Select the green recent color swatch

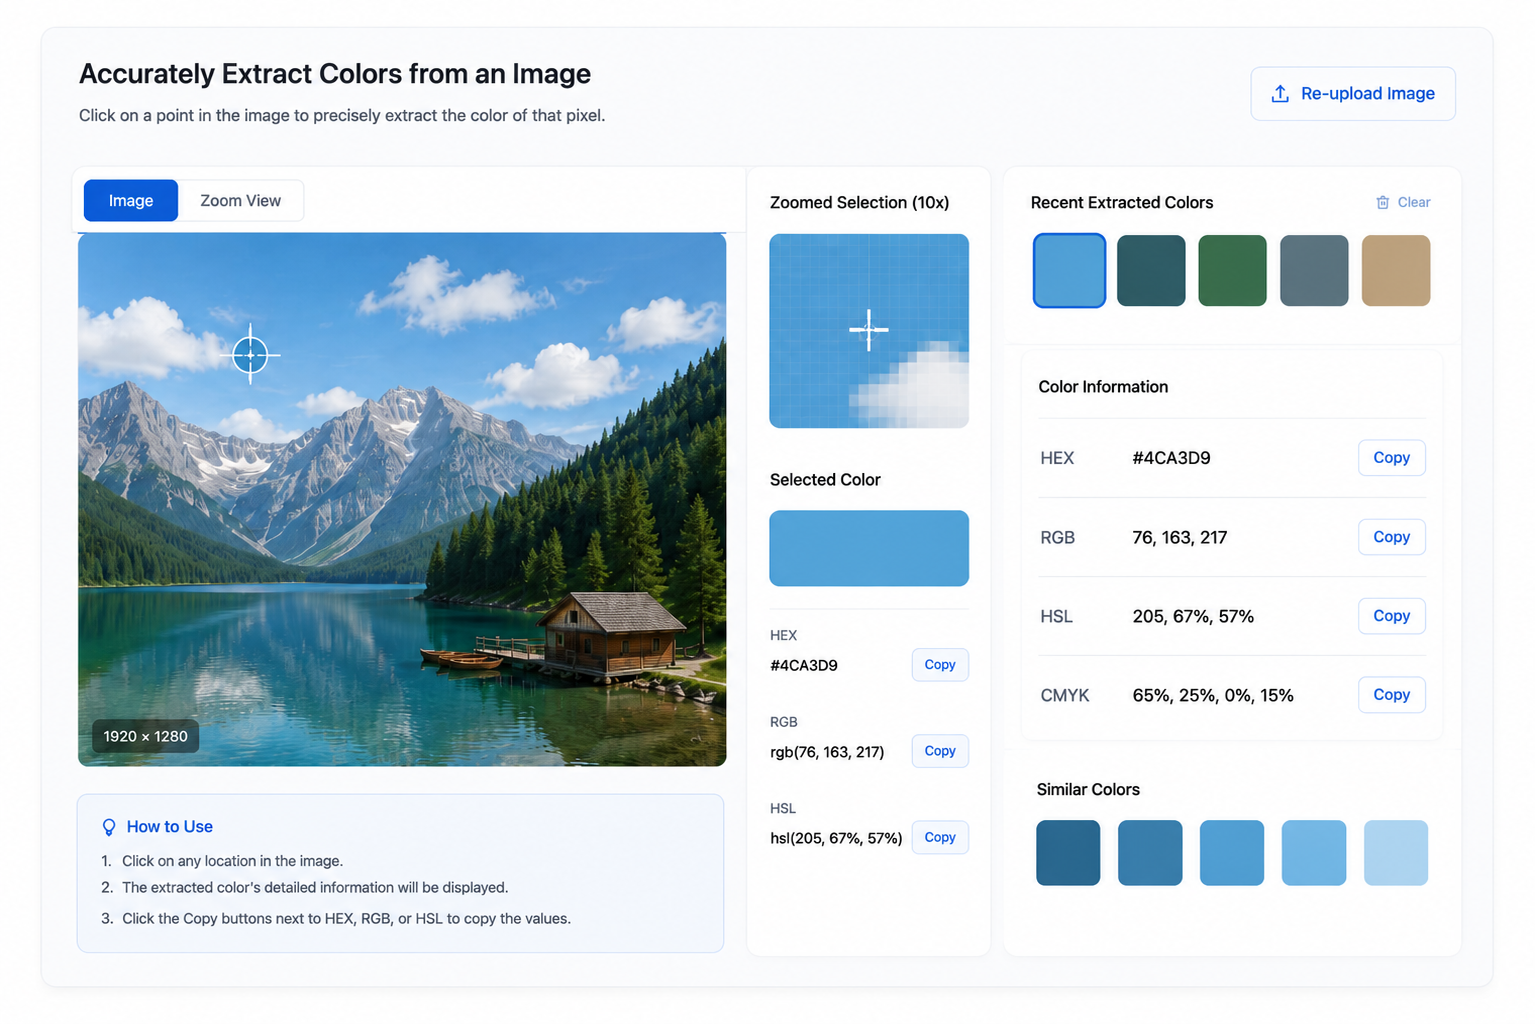coord(1232,270)
